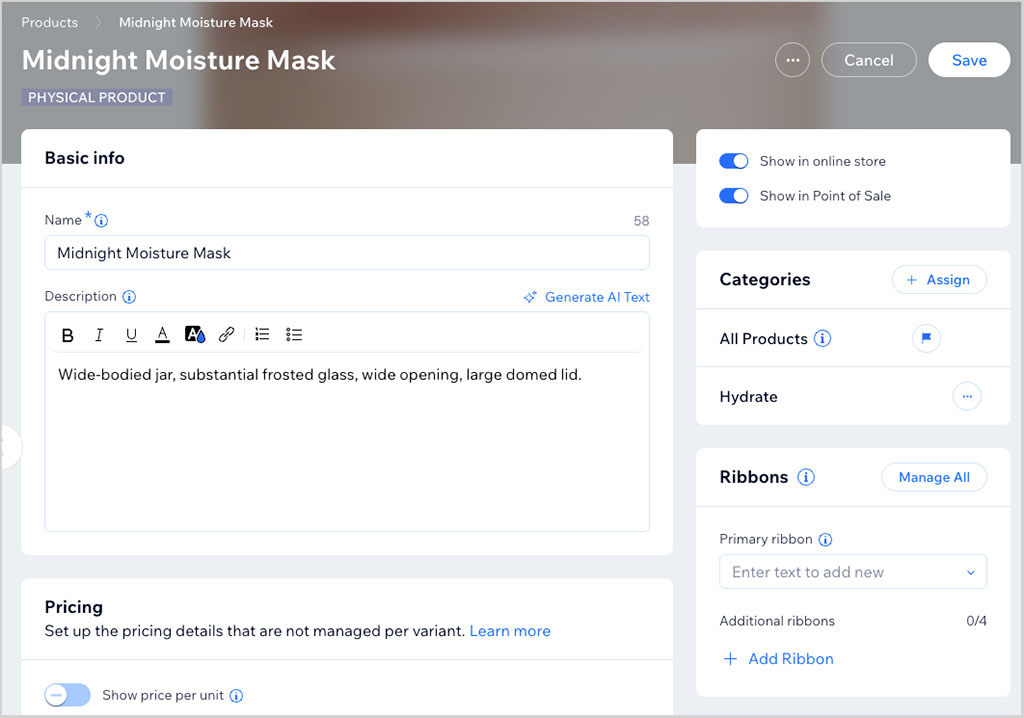Go to Products in the breadcrumb
This screenshot has height=718, width=1024.
(50, 22)
